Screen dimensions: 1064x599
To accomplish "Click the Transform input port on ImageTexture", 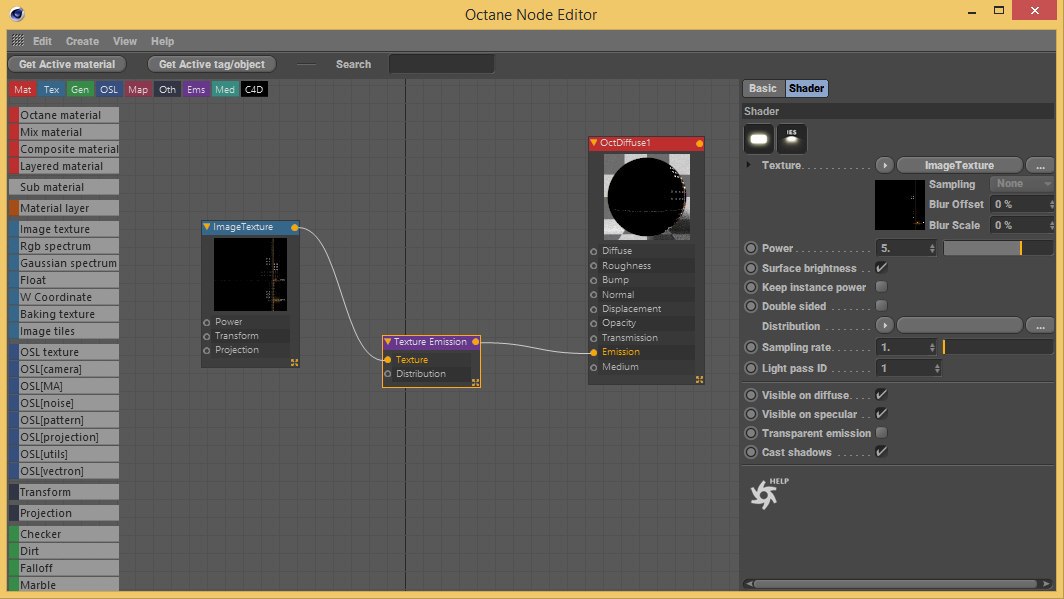I will pos(207,336).
